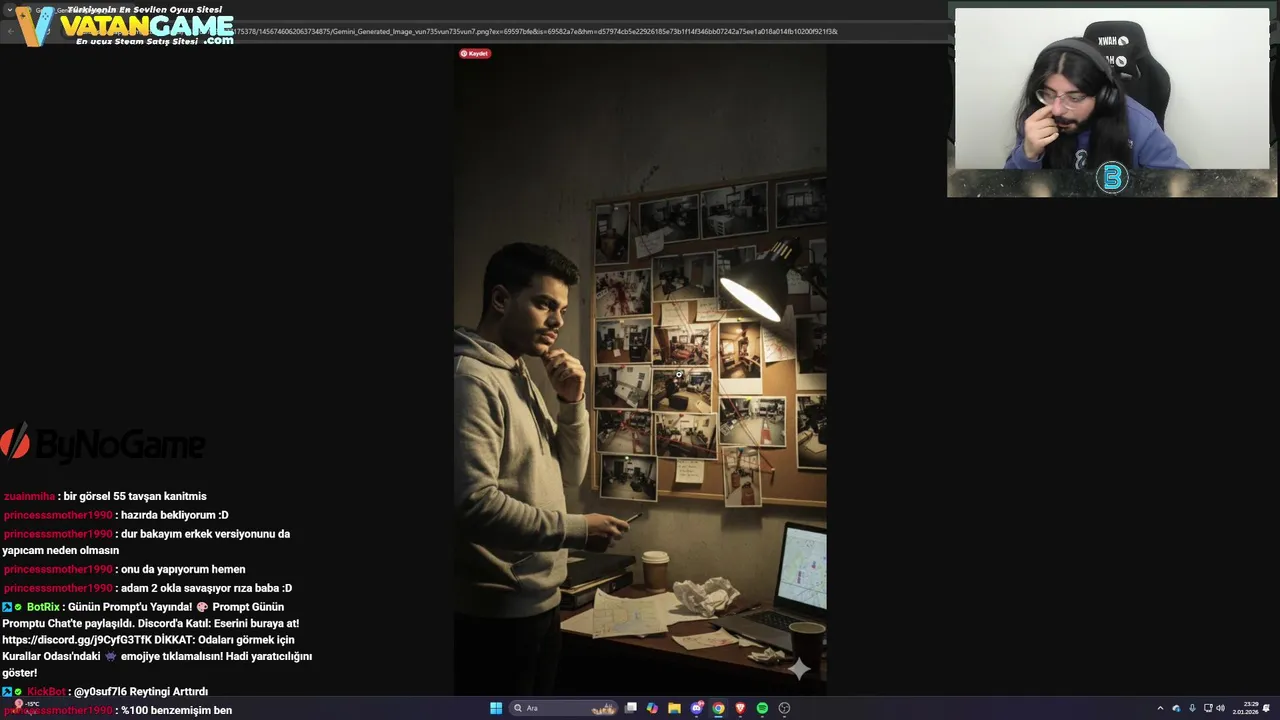The height and width of the screenshot is (720, 1280).
Task: Open Spotify from the taskbar
Action: pos(762,708)
